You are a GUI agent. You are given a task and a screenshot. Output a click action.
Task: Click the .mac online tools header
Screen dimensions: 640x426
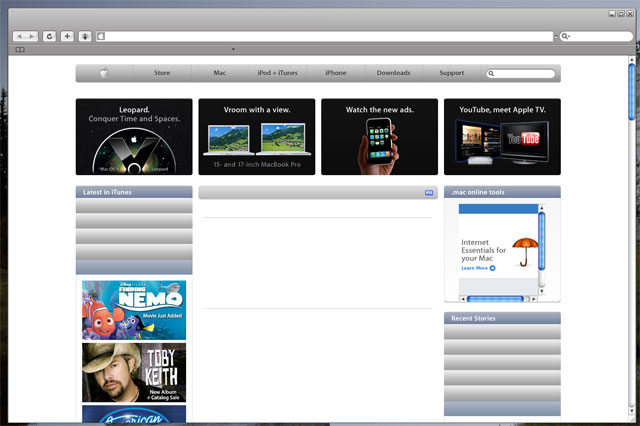(502, 192)
